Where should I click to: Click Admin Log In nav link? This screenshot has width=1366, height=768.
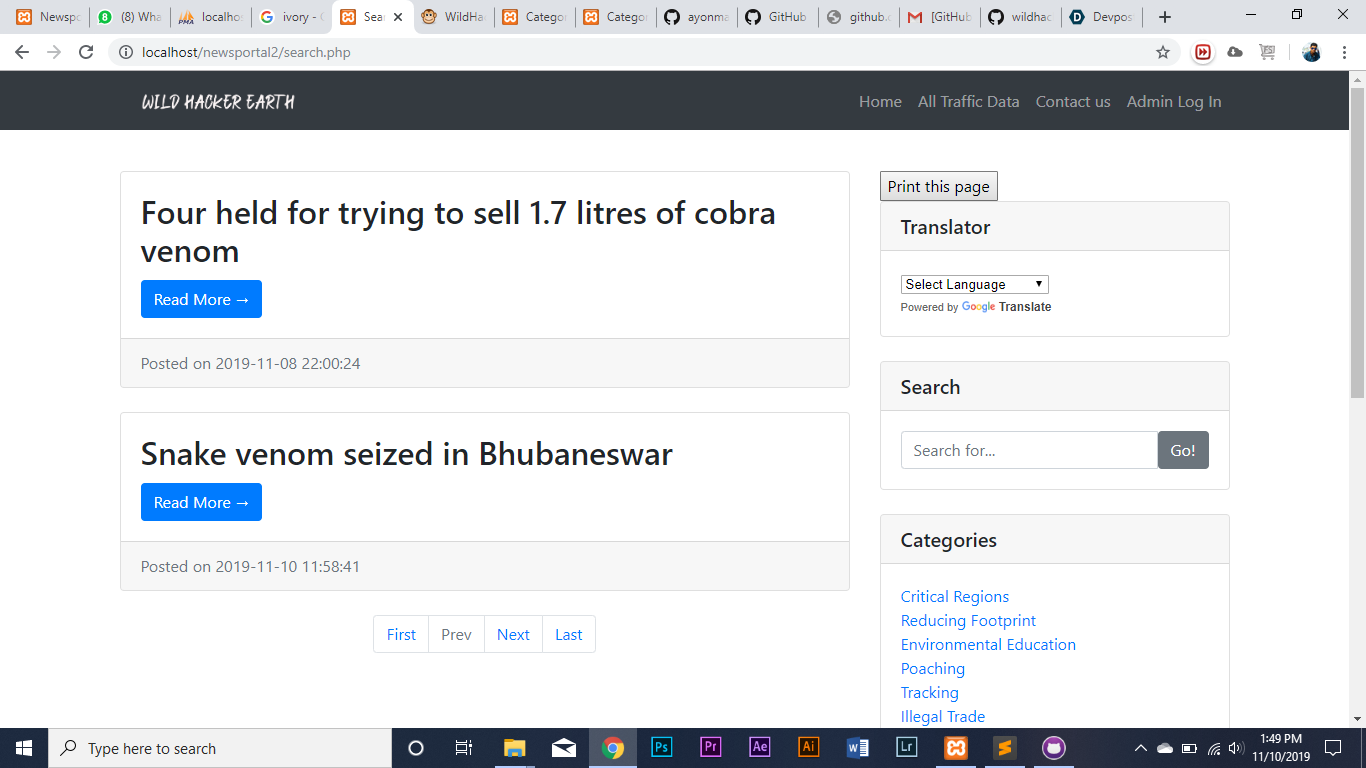click(1173, 101)
